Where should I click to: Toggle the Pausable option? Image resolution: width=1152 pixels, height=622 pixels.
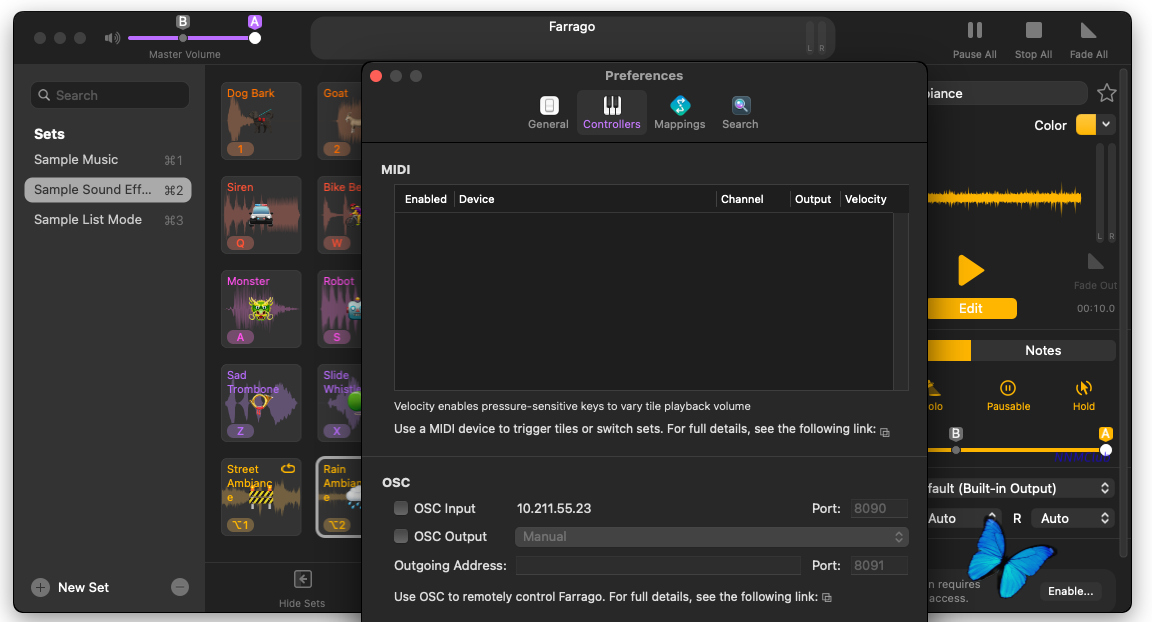tap(1008, 395)
